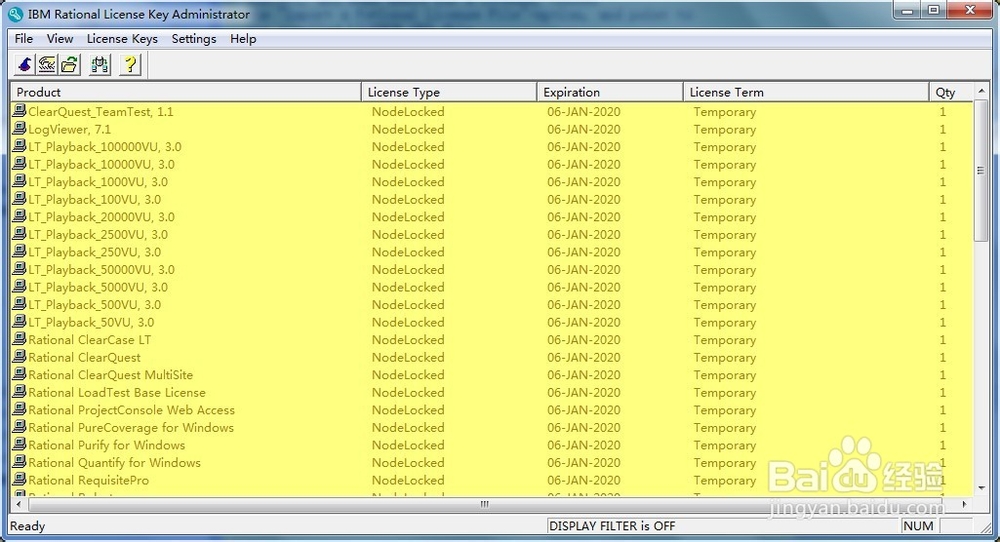Click the horizontal scrollbar left arrow

(x=18, y=504)
